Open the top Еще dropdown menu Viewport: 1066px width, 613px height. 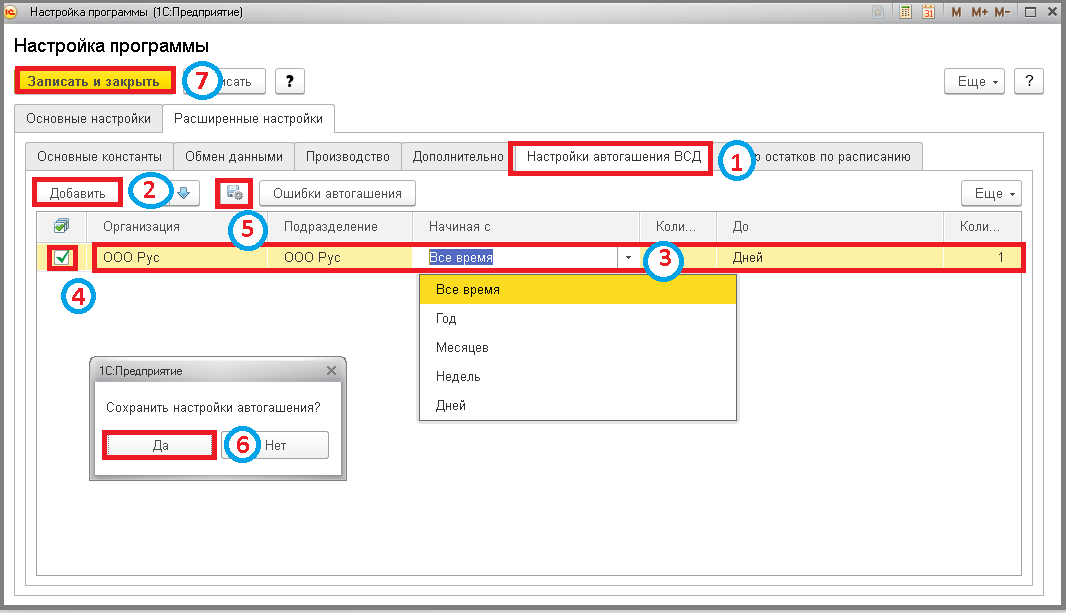pyautogui.click(x=974, y=82)
